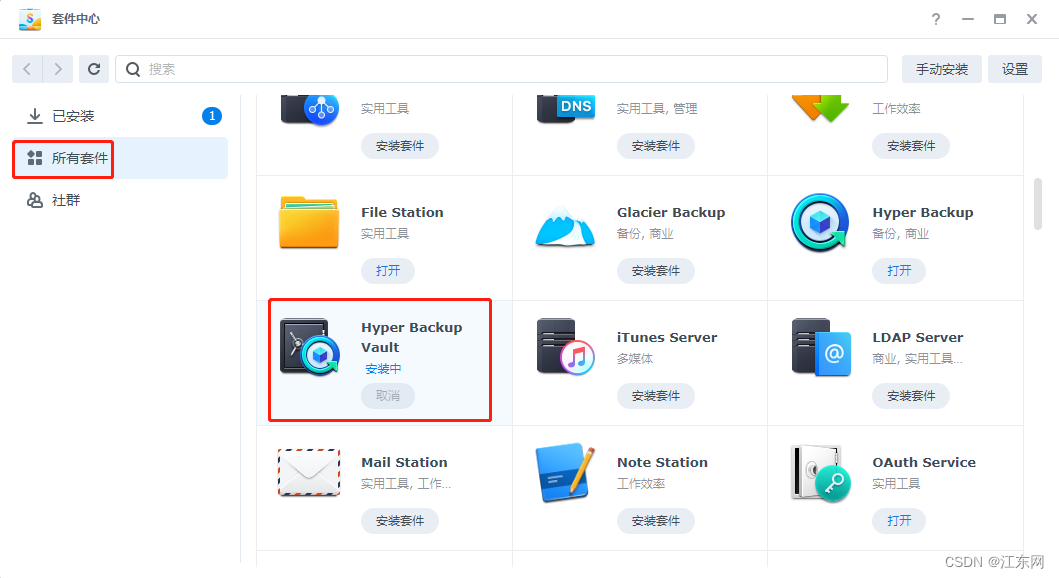
Task: Install the 实用工具 package in first column top
Action: click(400, 146)
